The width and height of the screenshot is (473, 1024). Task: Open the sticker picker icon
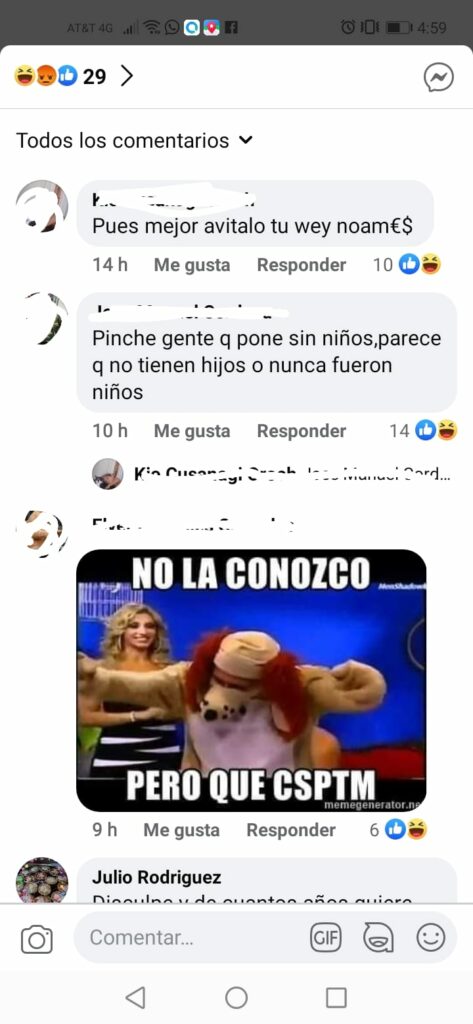pos(378,938)
